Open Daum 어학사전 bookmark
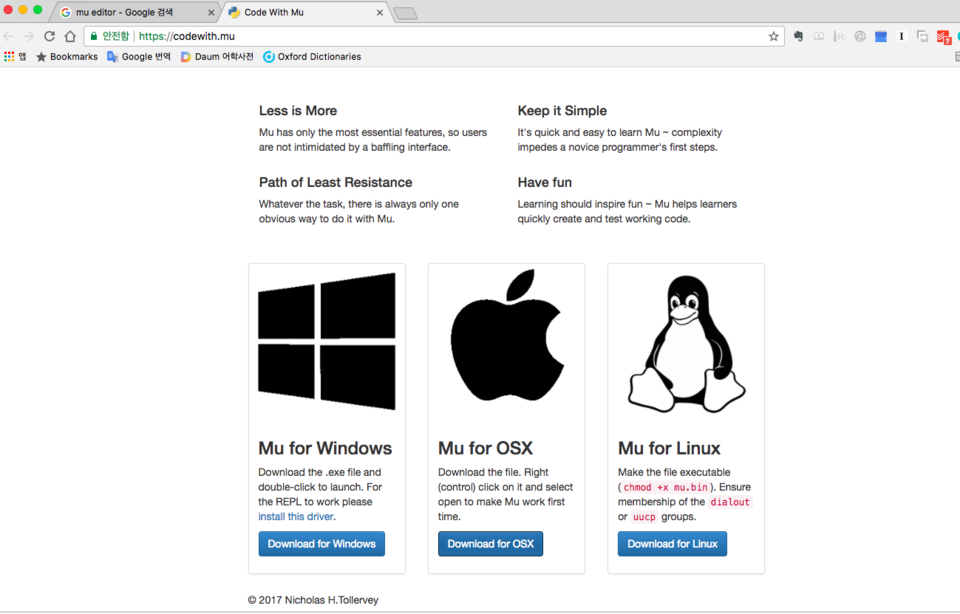This screenshot has width=960, height=614. coord(217,57)
